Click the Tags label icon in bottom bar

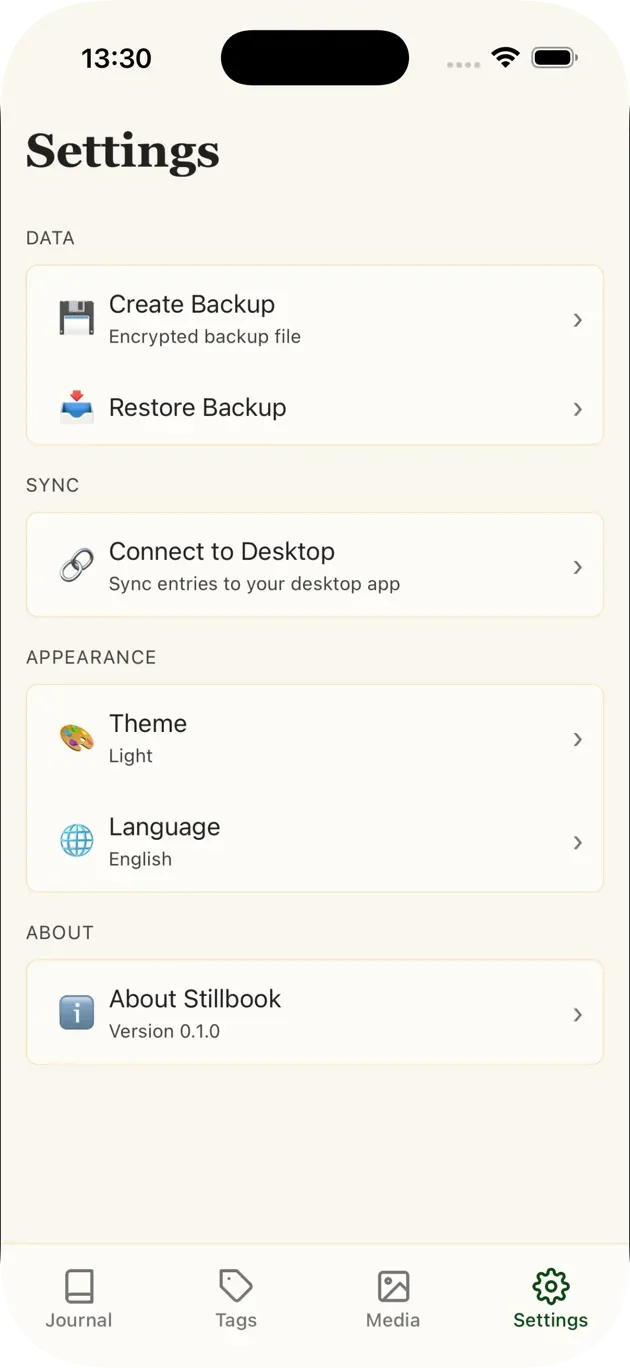pyautogui.click(x=236, y=1286)
